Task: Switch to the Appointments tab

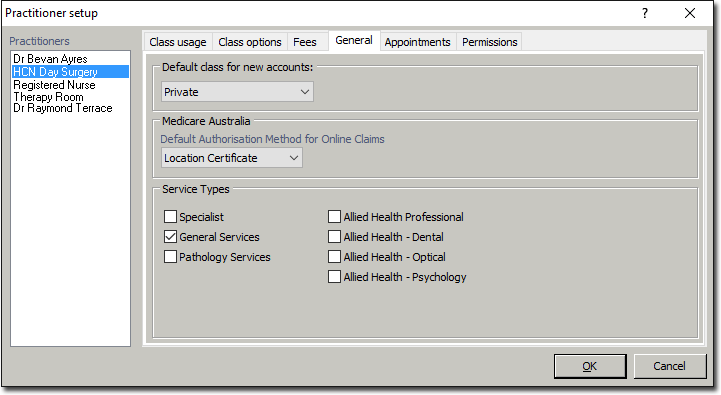Action: [x=418, y=42]
